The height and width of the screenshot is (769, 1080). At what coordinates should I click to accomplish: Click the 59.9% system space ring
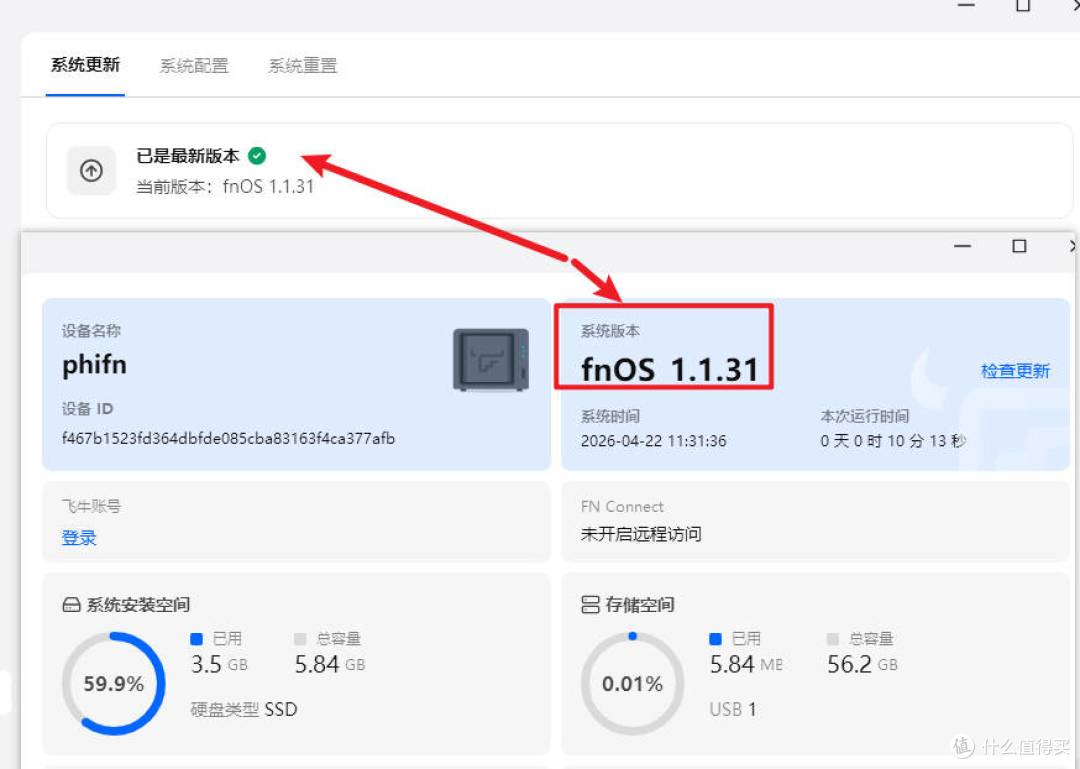114,684
